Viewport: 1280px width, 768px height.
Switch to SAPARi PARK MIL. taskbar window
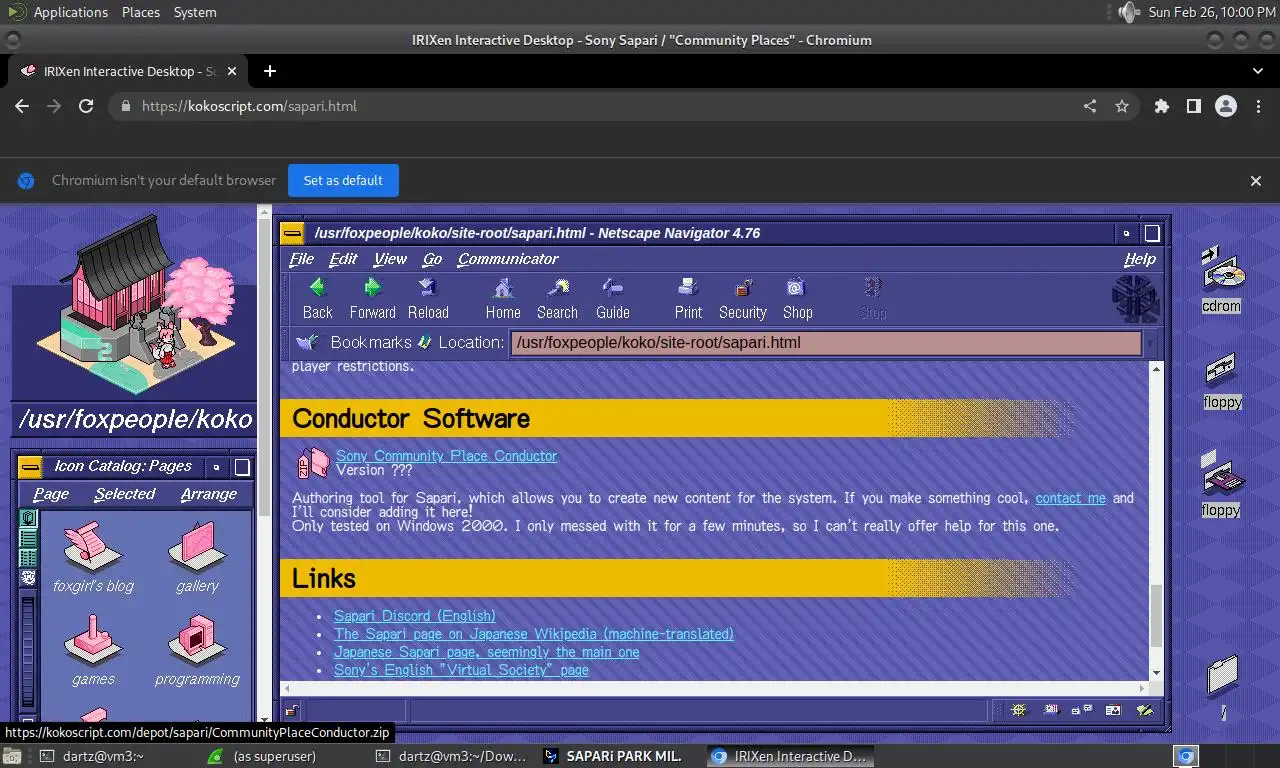pos(612,756)
